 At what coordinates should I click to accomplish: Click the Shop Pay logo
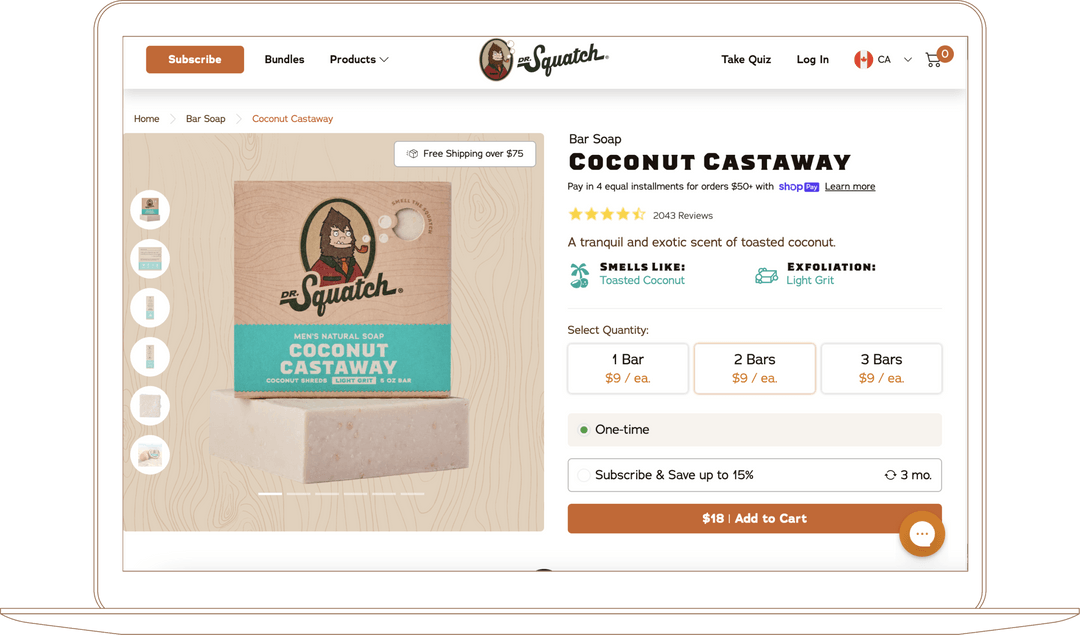point(798,187)
